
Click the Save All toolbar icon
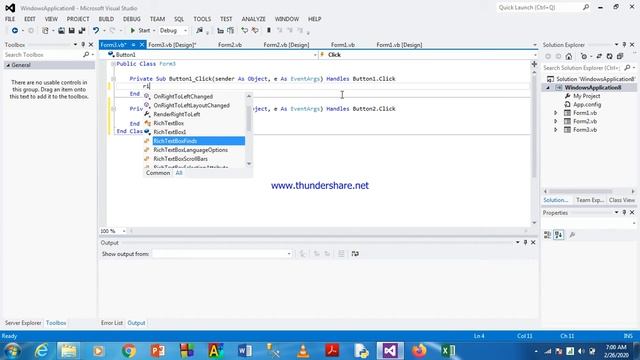(x=82, y=31)
